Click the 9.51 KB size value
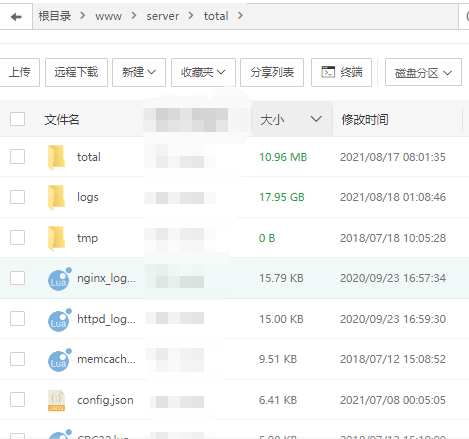The image size is (469, 439). click(278, 359)
